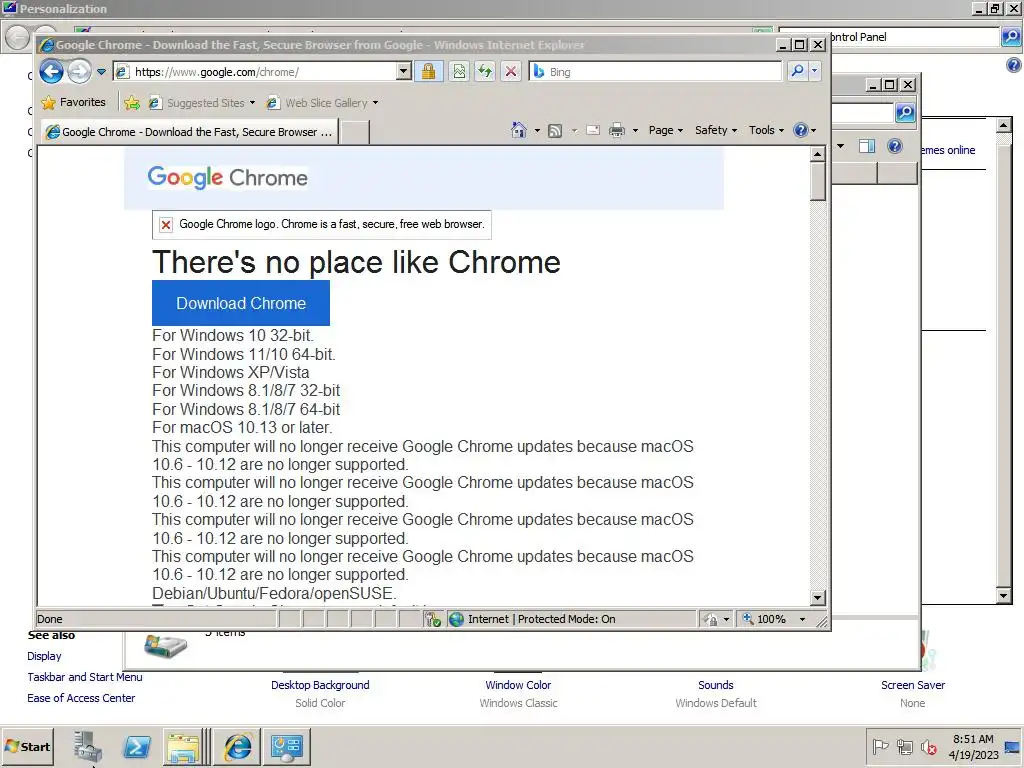Click the Add to Favorites Bar icon
Viewport: 1024px width, 768px height.
click(132, 103)
